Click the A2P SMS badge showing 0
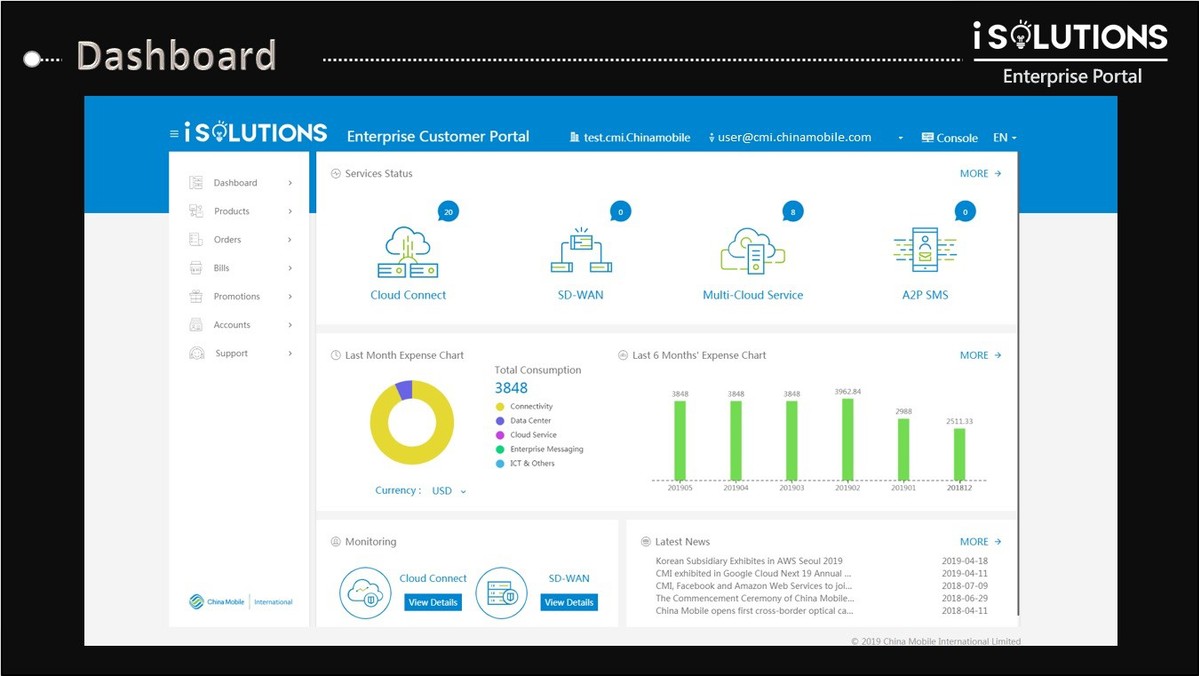Viewport: 1199px width, 676px height. [x=965, y=212]
